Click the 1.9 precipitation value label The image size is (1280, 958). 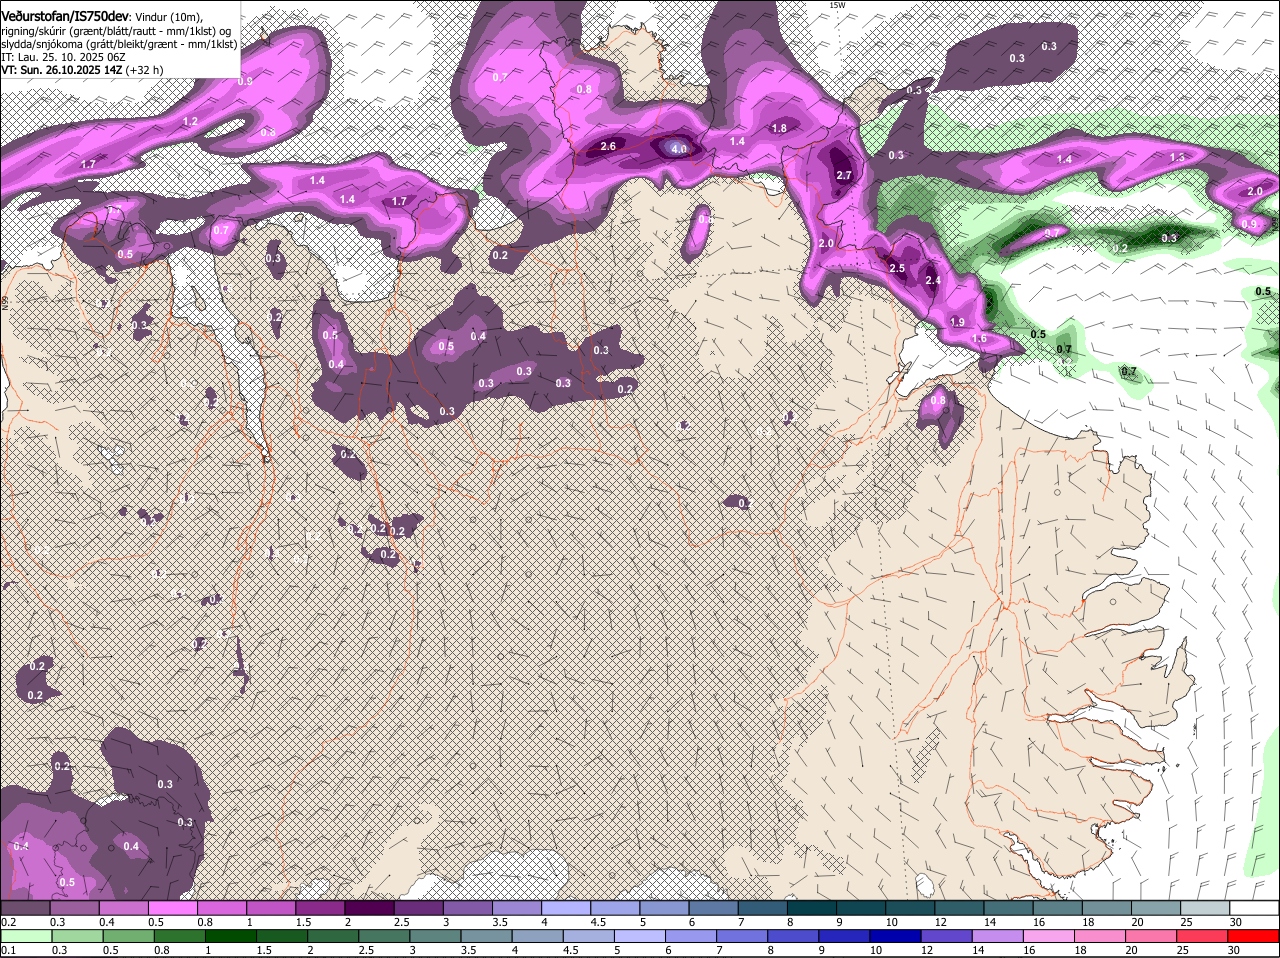(957, 322)
